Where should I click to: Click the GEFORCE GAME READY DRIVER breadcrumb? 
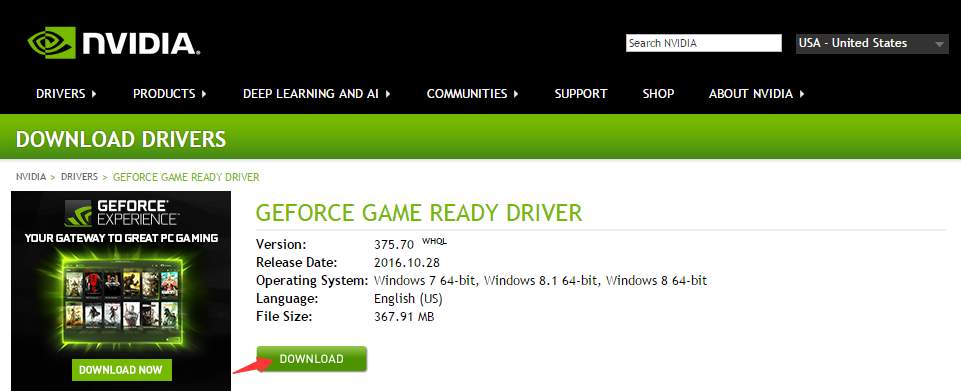pyautogui.click(x=186, y=177)
